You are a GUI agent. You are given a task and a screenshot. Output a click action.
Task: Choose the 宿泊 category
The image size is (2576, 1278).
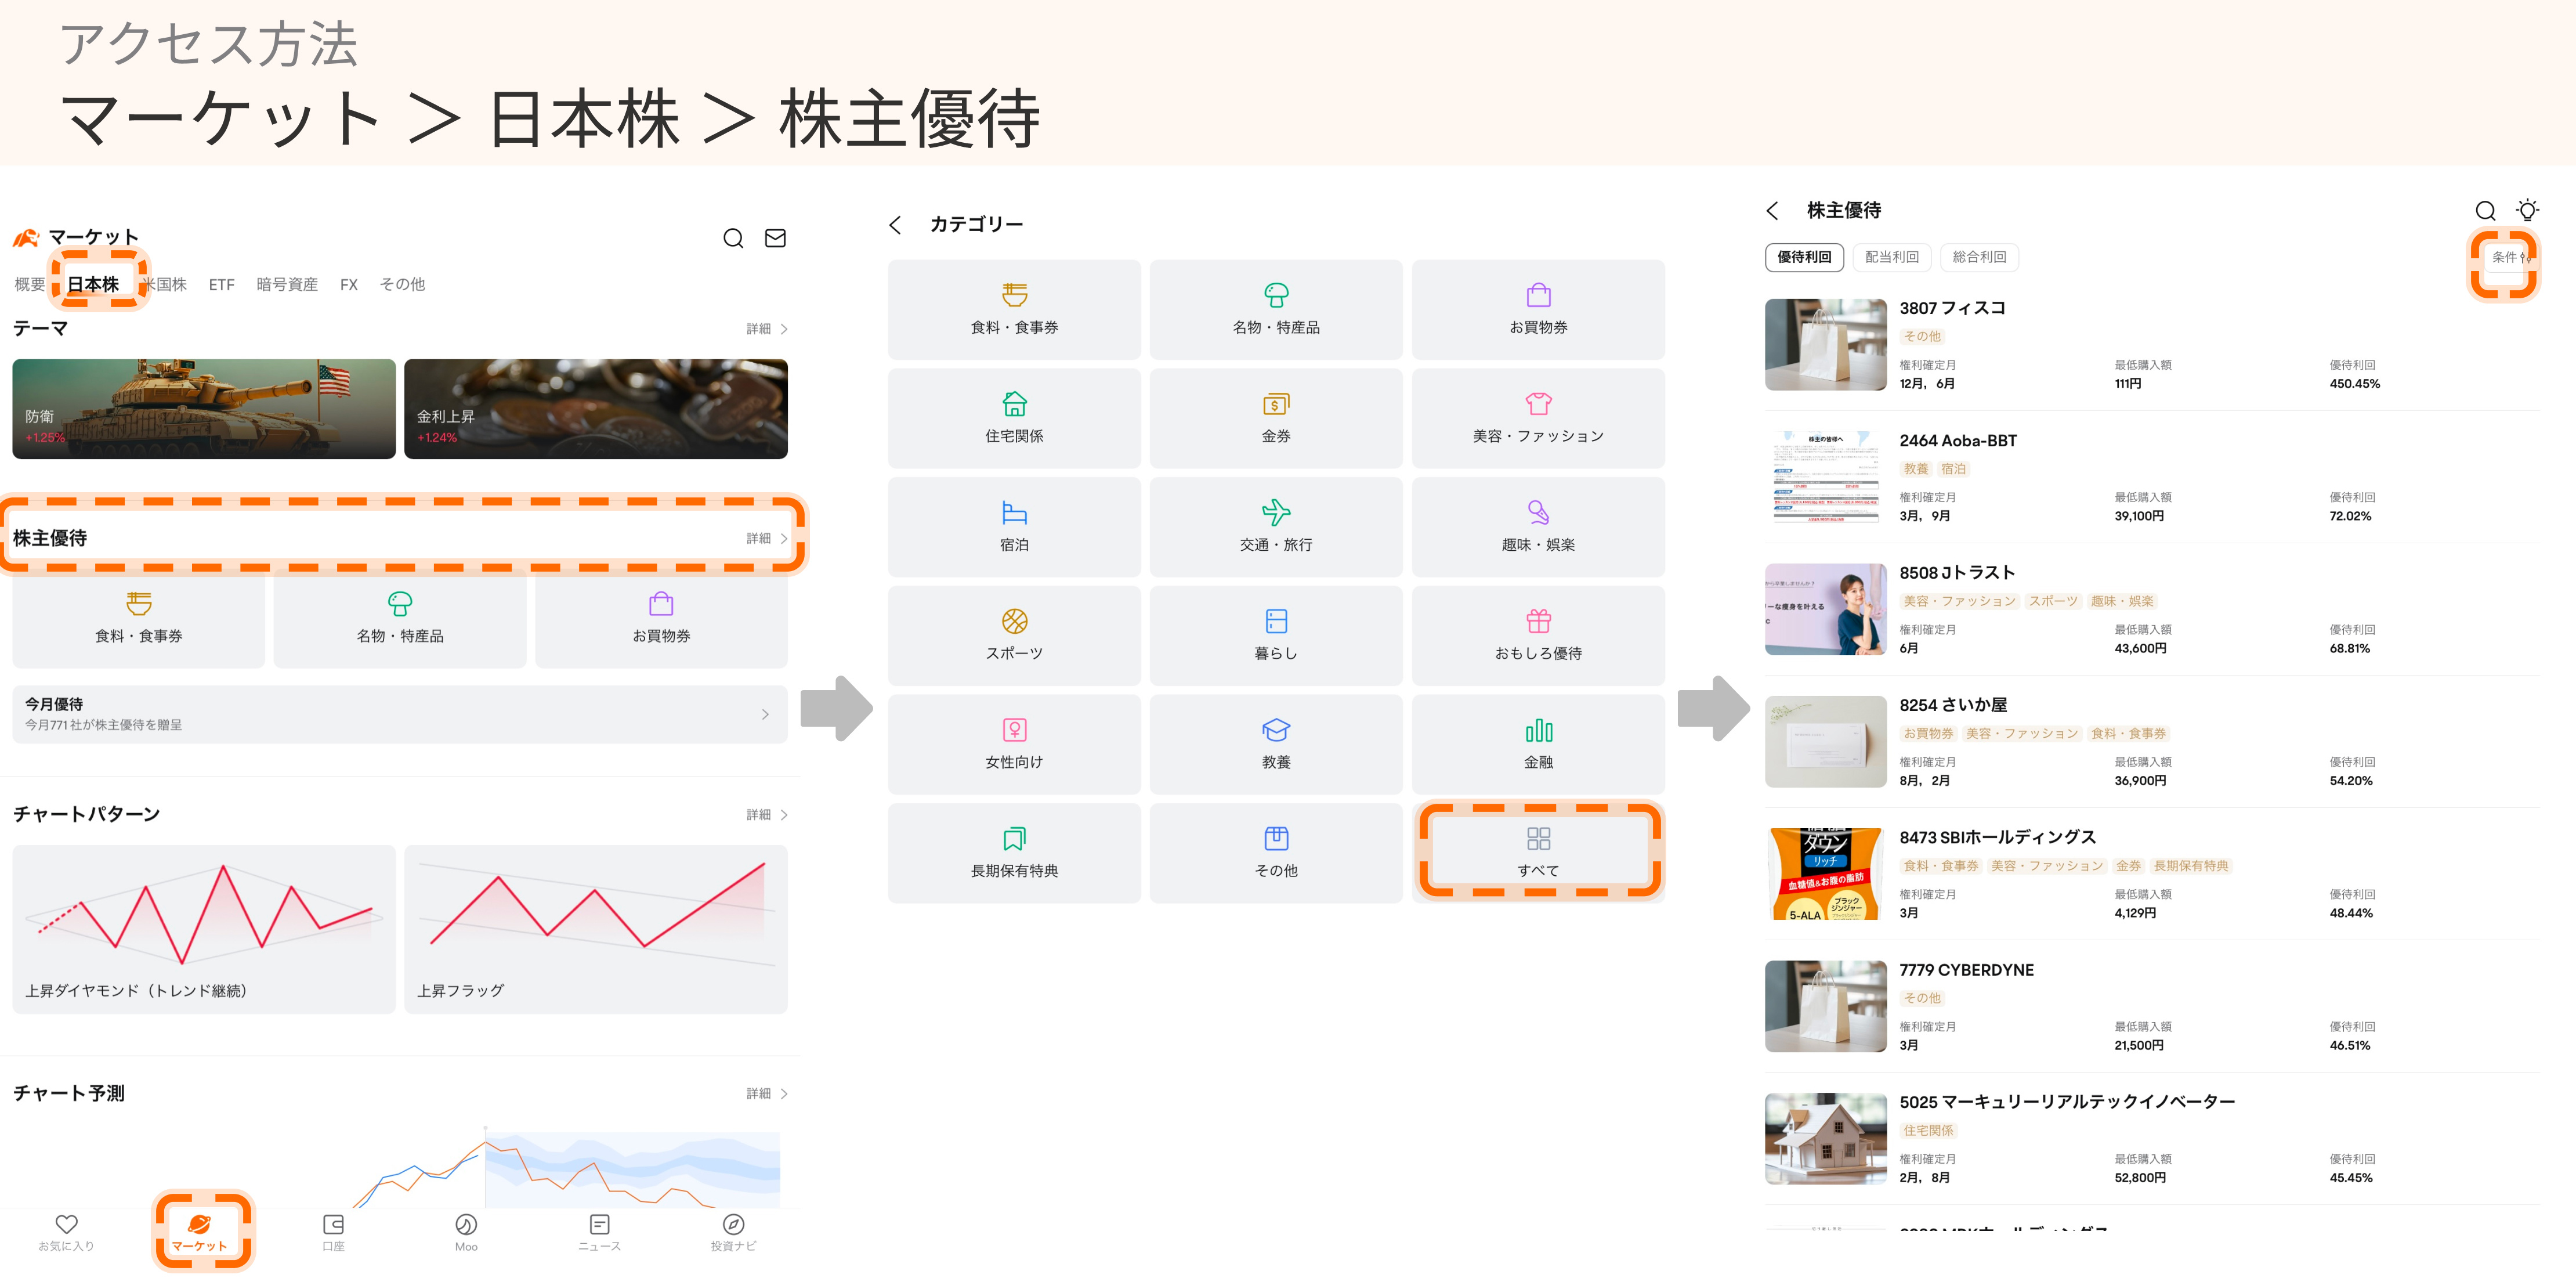pos(1014,527)
